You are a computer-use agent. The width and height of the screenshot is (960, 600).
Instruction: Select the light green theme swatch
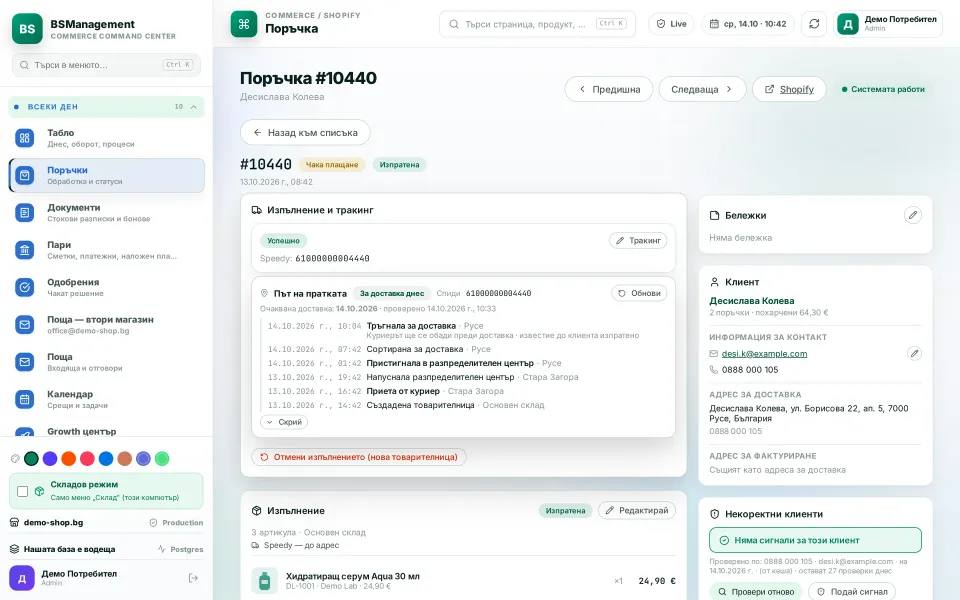pyautogui.click(x=162, y=459)
